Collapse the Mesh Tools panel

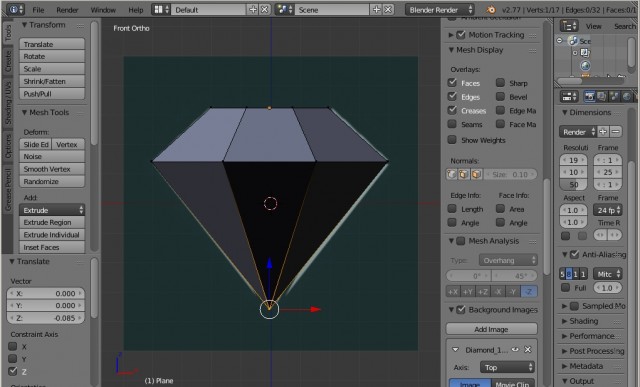pyautogui.click(x=24, y=112)
